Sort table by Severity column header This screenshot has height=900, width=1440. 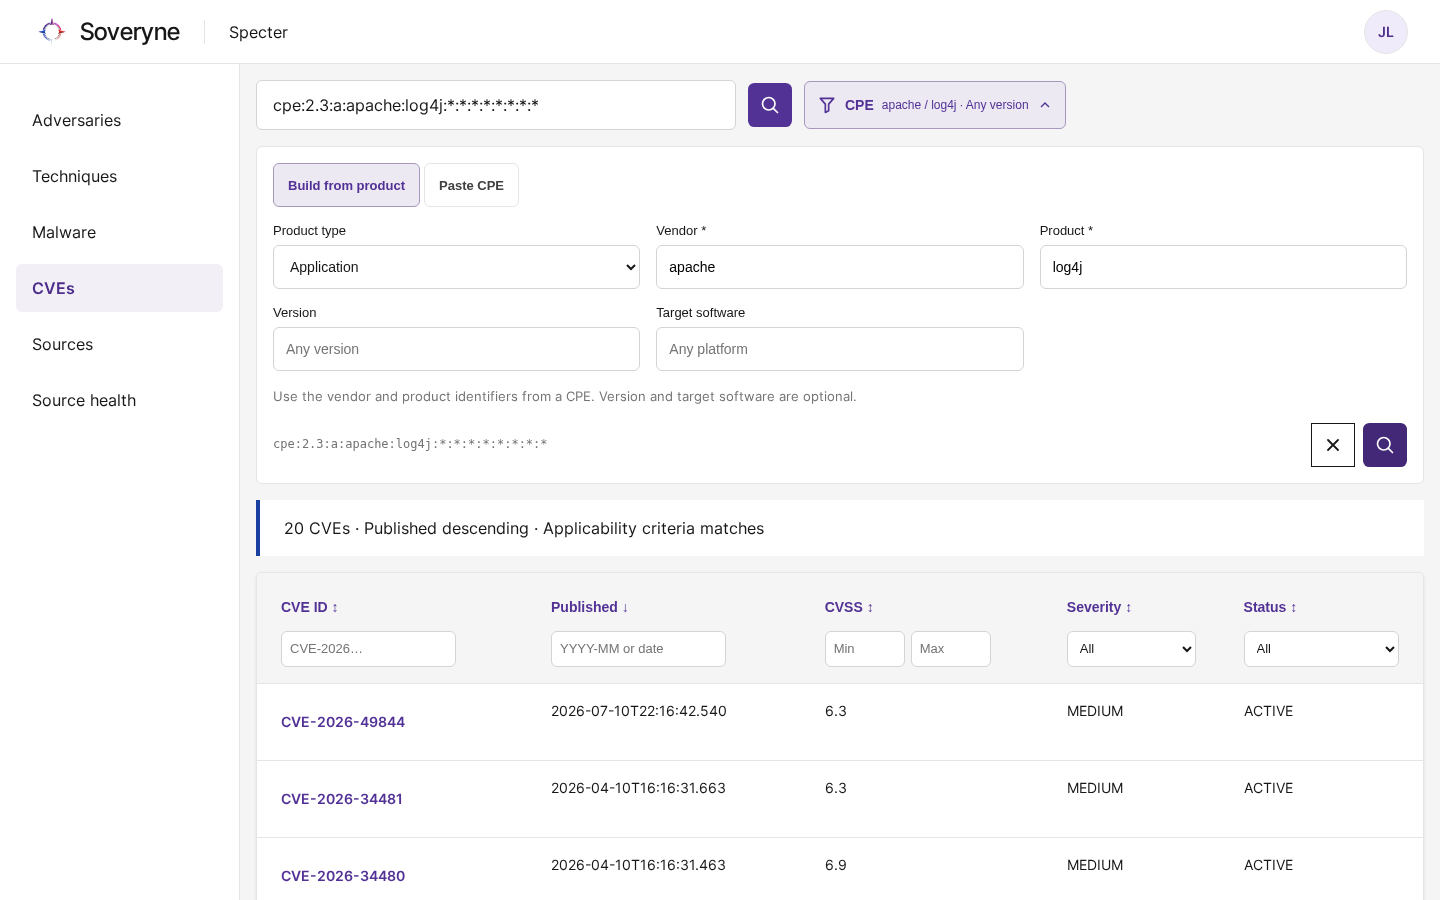1099,607
